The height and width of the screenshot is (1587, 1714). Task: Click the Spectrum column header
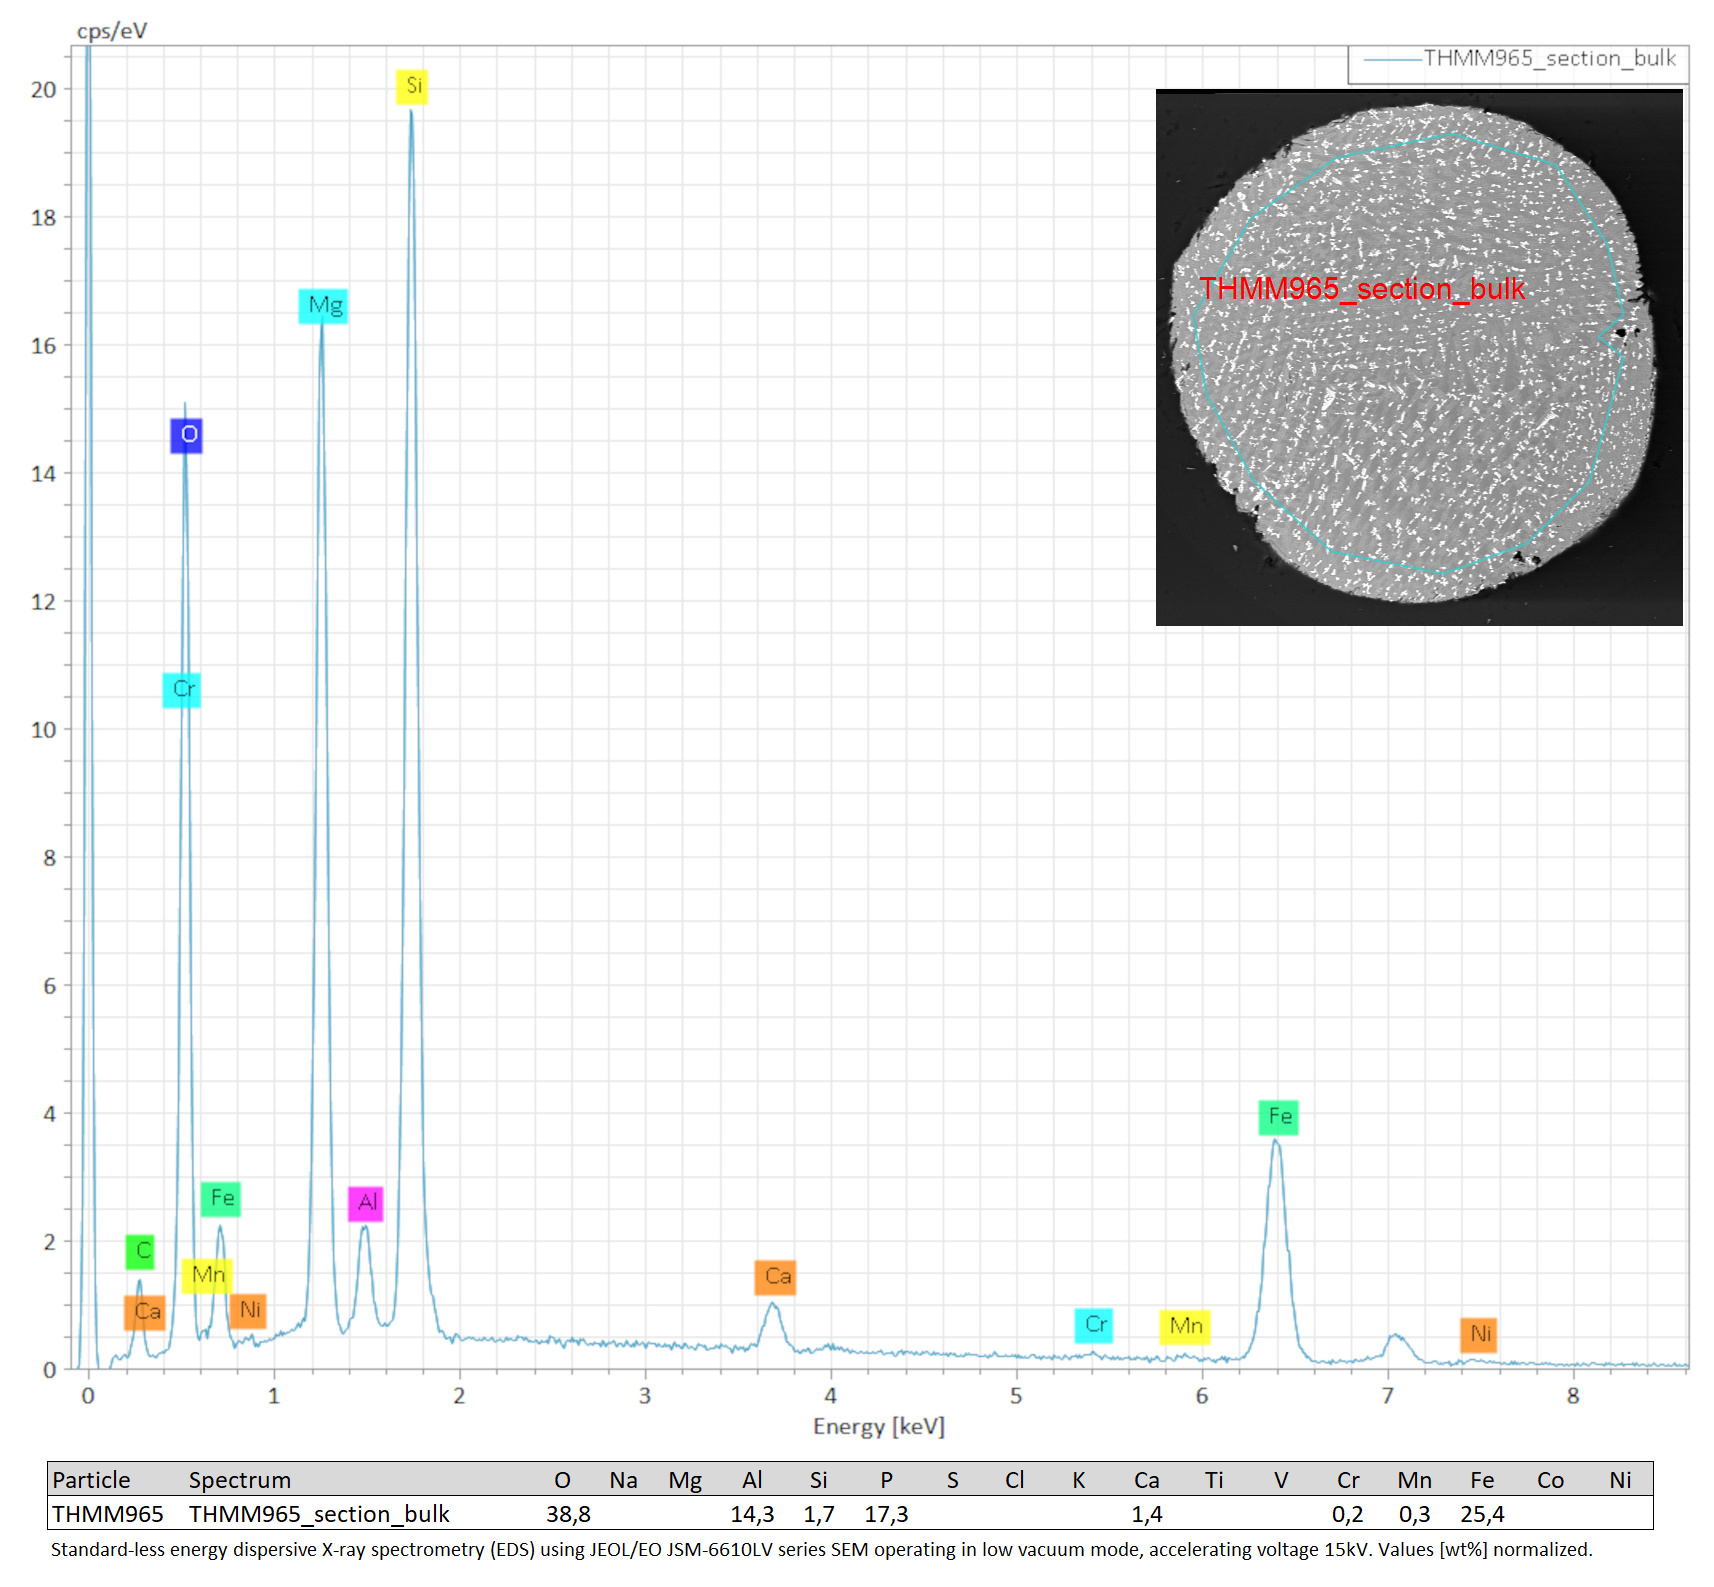coord(240,1480)
